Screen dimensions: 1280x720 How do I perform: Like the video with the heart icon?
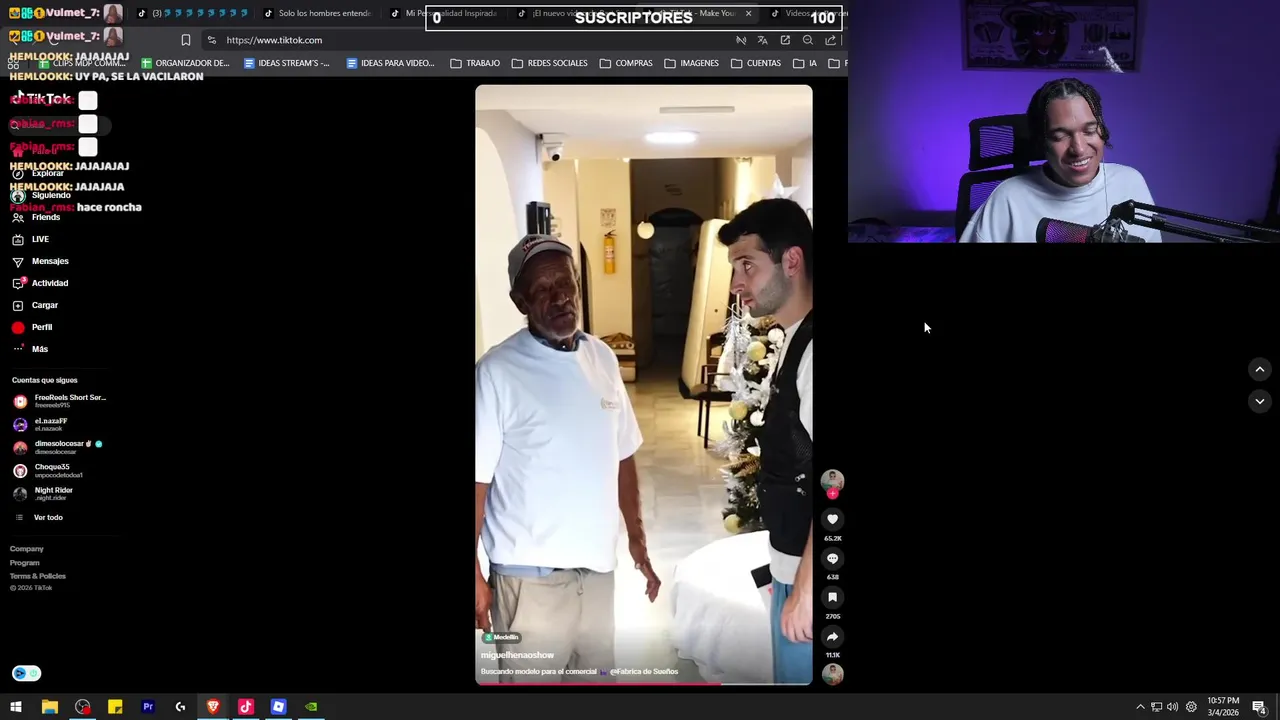pos(832,519)
